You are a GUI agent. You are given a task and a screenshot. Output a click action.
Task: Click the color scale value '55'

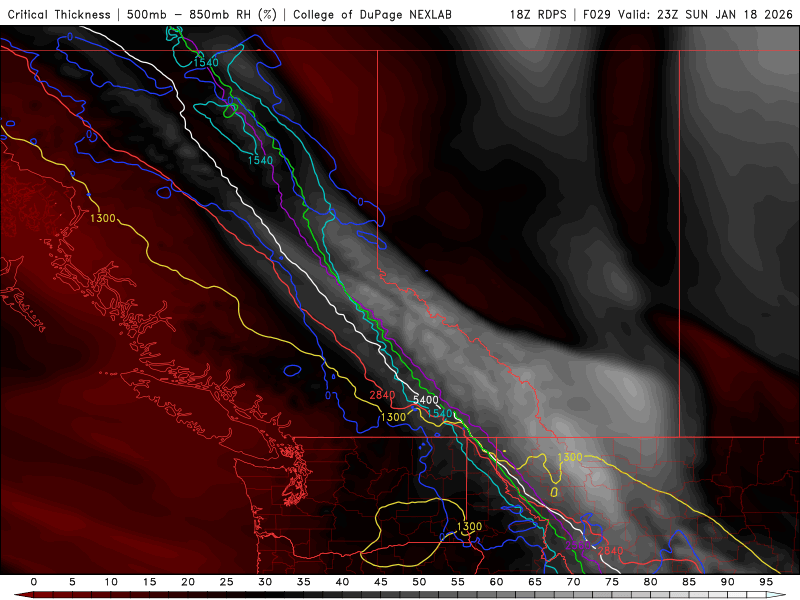pos(458,582)
